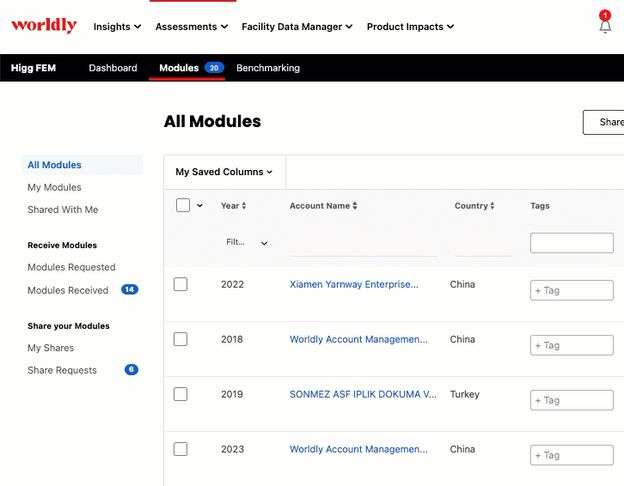Viewport: 624px width, 486px height.
Task: Select My Modules in sidebar
Action: (x=54, y=187)
